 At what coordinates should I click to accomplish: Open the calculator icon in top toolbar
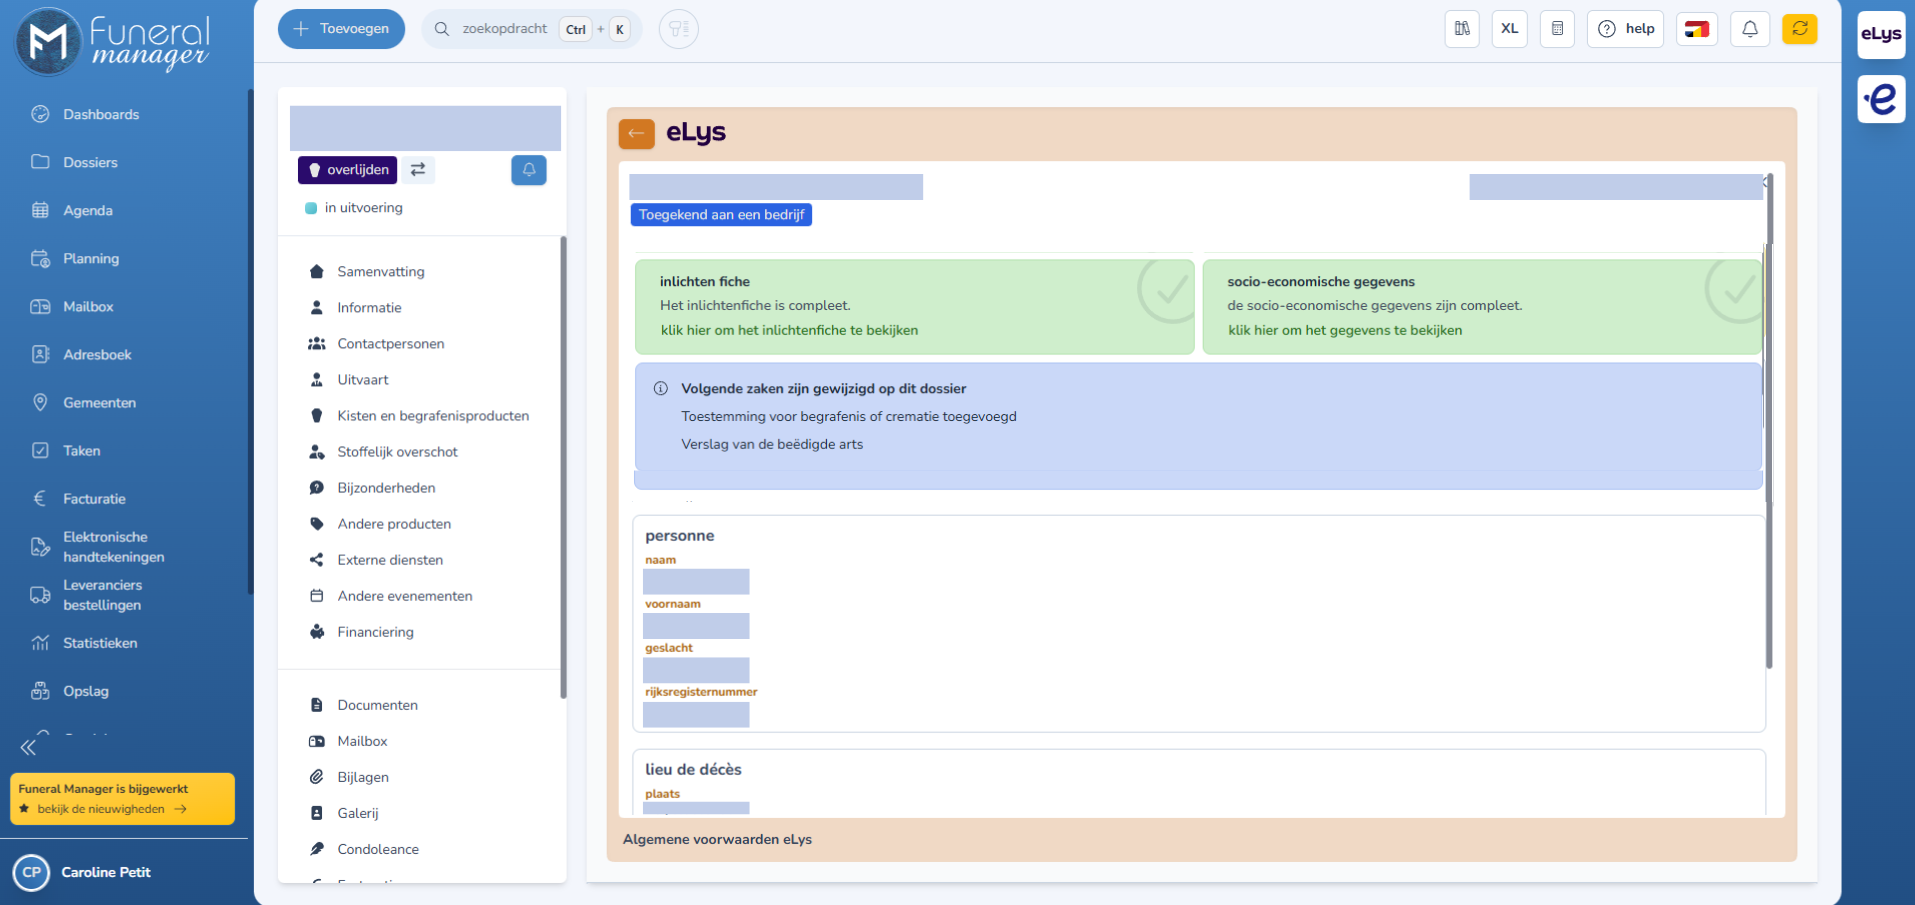(1557, 29)
